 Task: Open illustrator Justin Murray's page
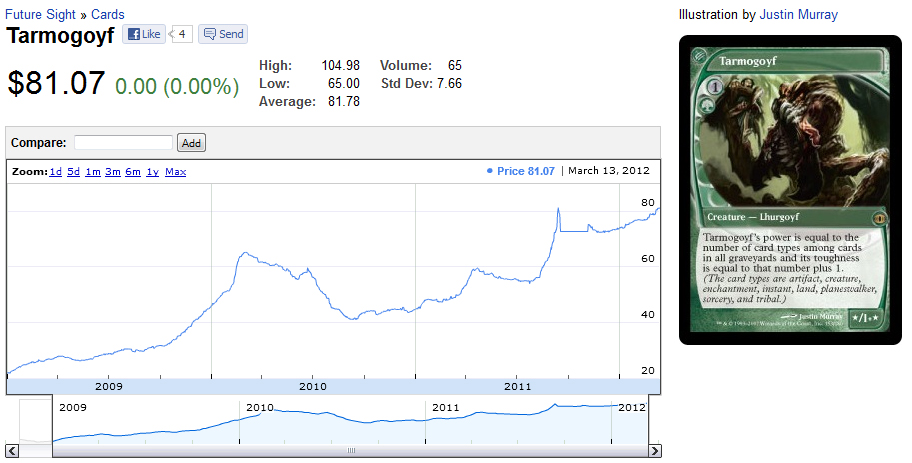pos(798,15)
